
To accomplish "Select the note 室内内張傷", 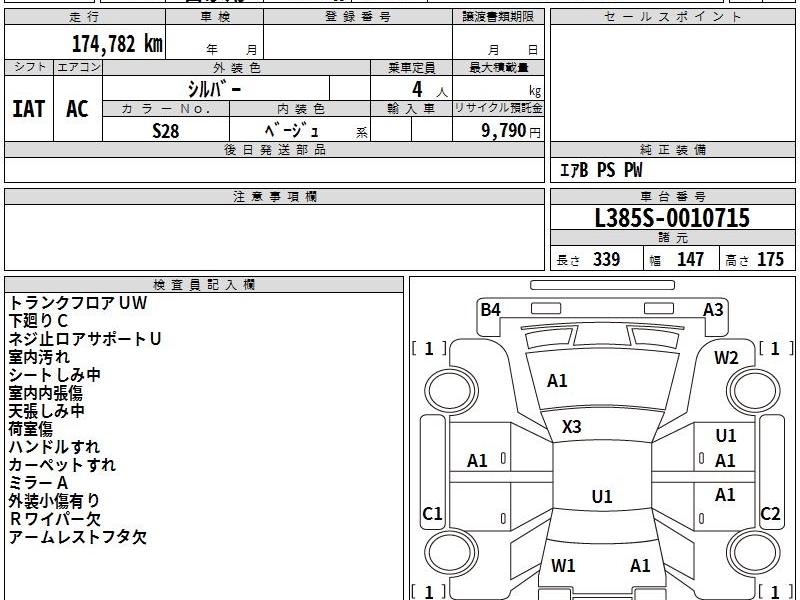I will 45,393.
